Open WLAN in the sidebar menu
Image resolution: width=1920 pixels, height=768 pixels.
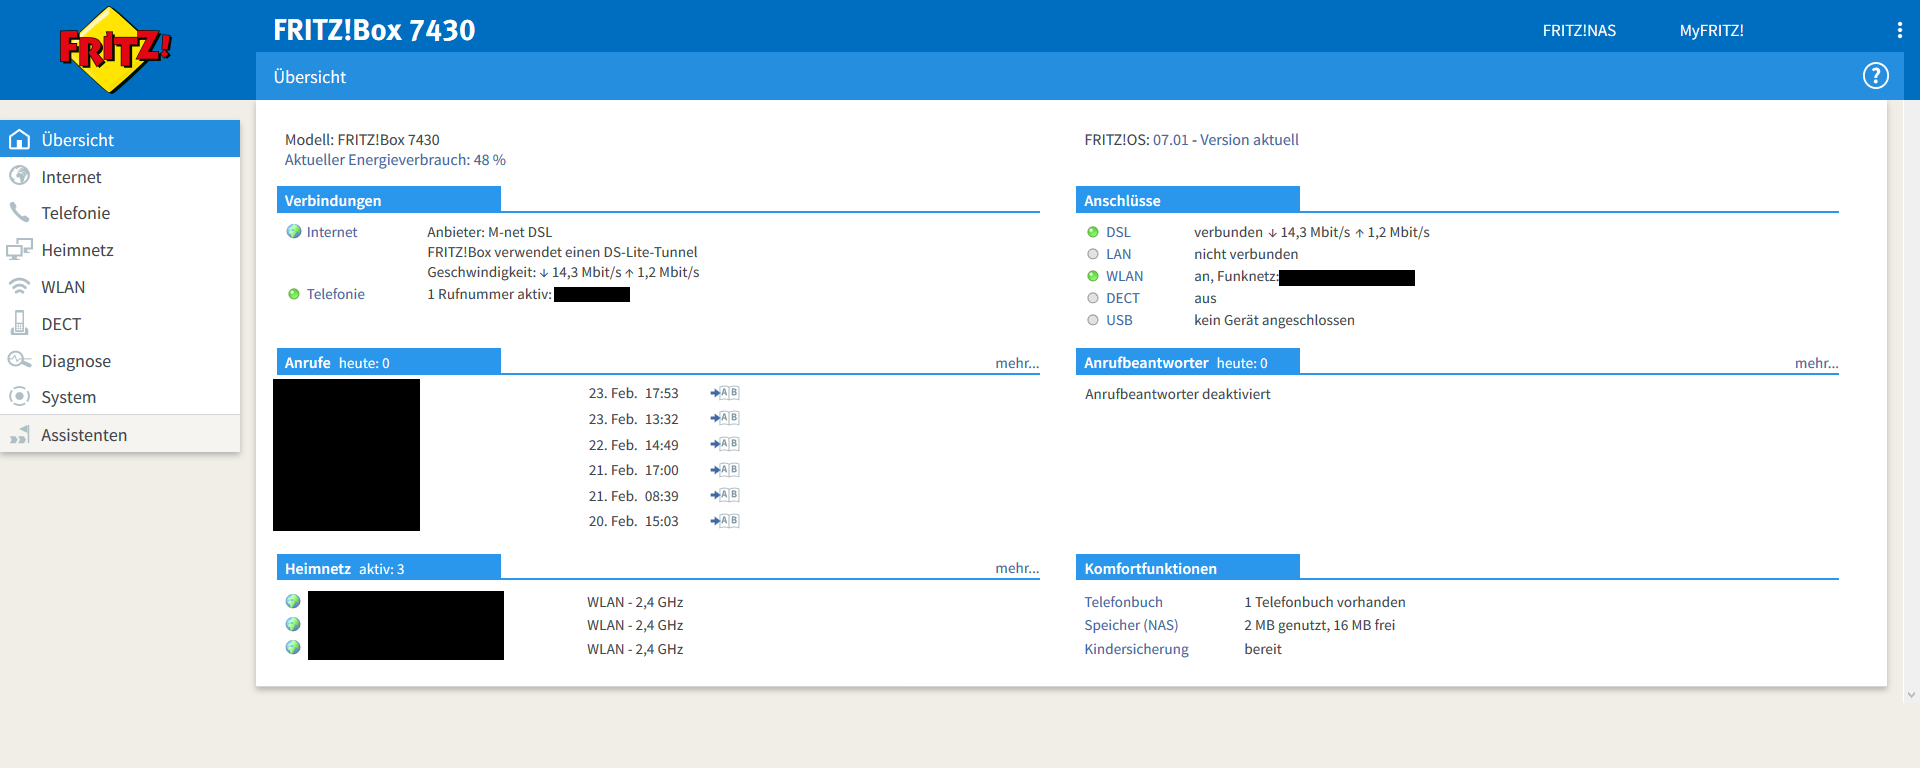(120, 287)
